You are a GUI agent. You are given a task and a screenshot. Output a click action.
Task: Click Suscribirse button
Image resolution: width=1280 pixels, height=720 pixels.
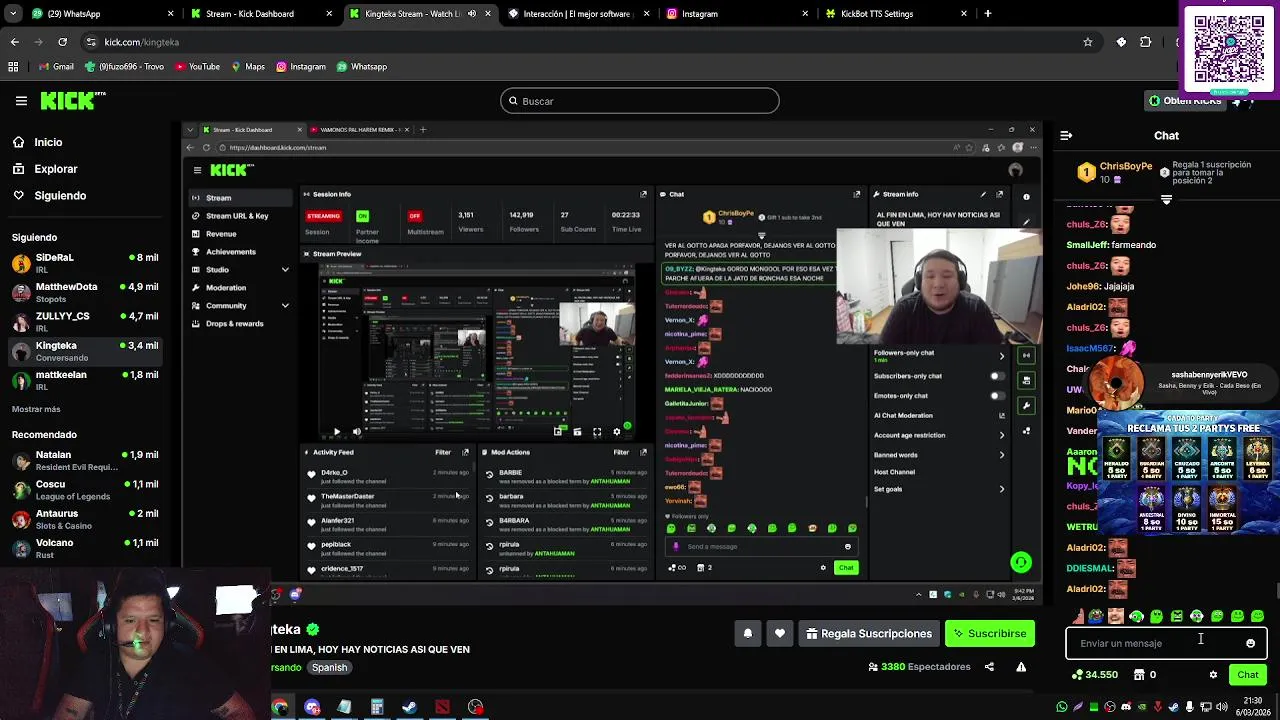coord(990,633)
